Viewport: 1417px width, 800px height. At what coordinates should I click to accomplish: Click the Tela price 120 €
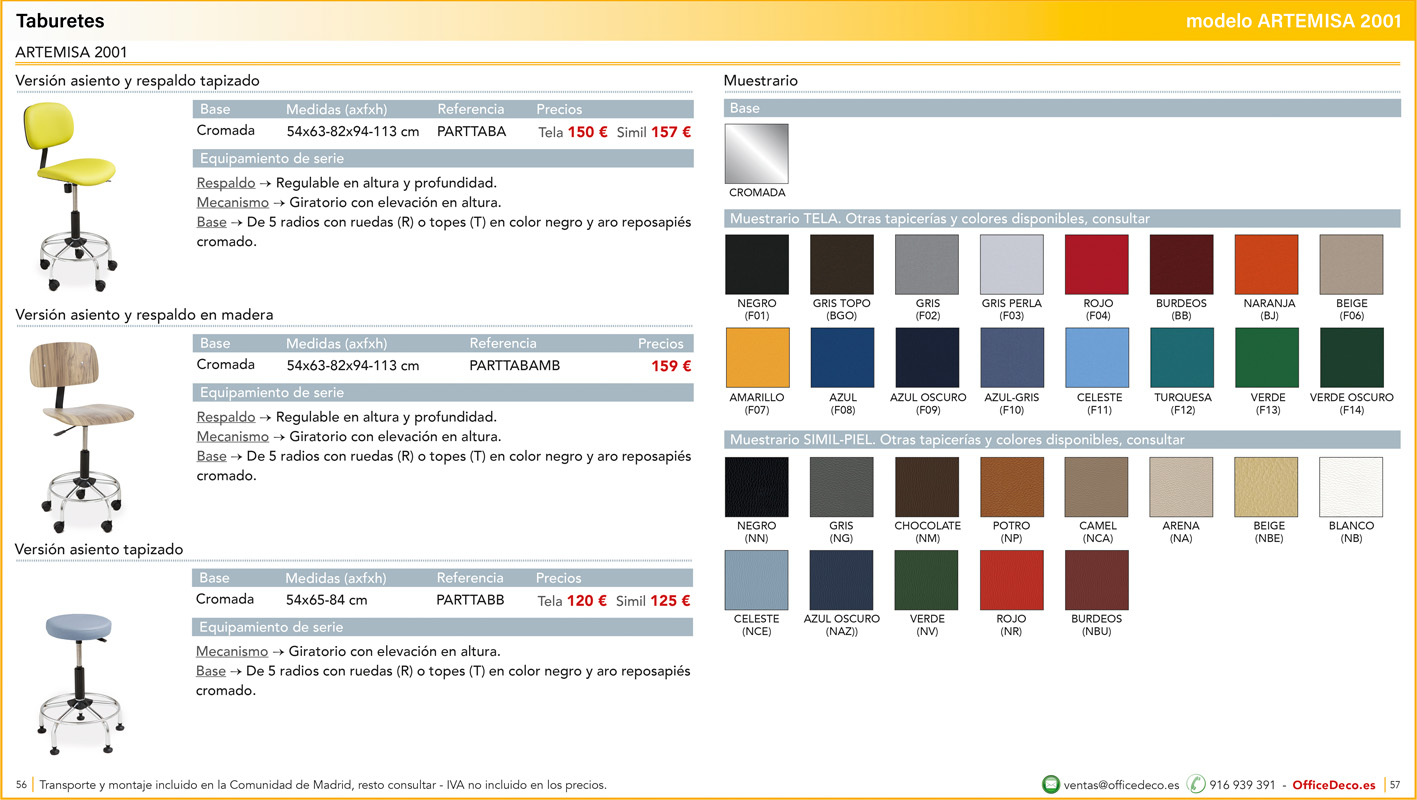pyautogui.click(x=587, y=601)
